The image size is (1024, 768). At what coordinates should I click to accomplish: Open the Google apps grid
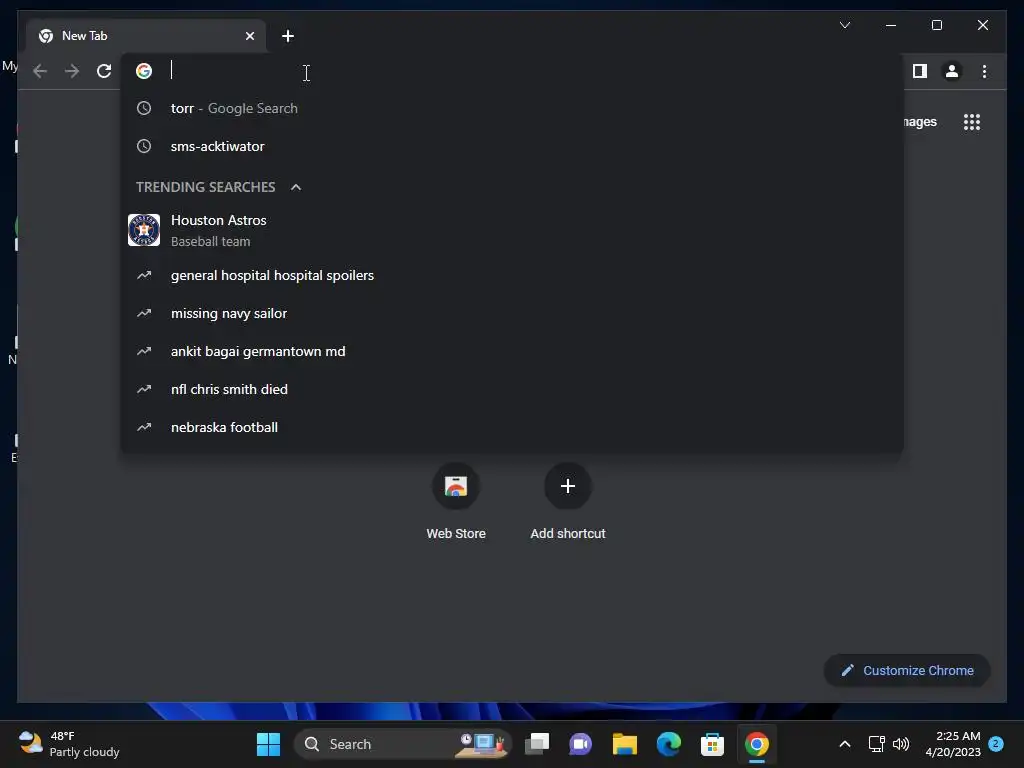[972, 121]
